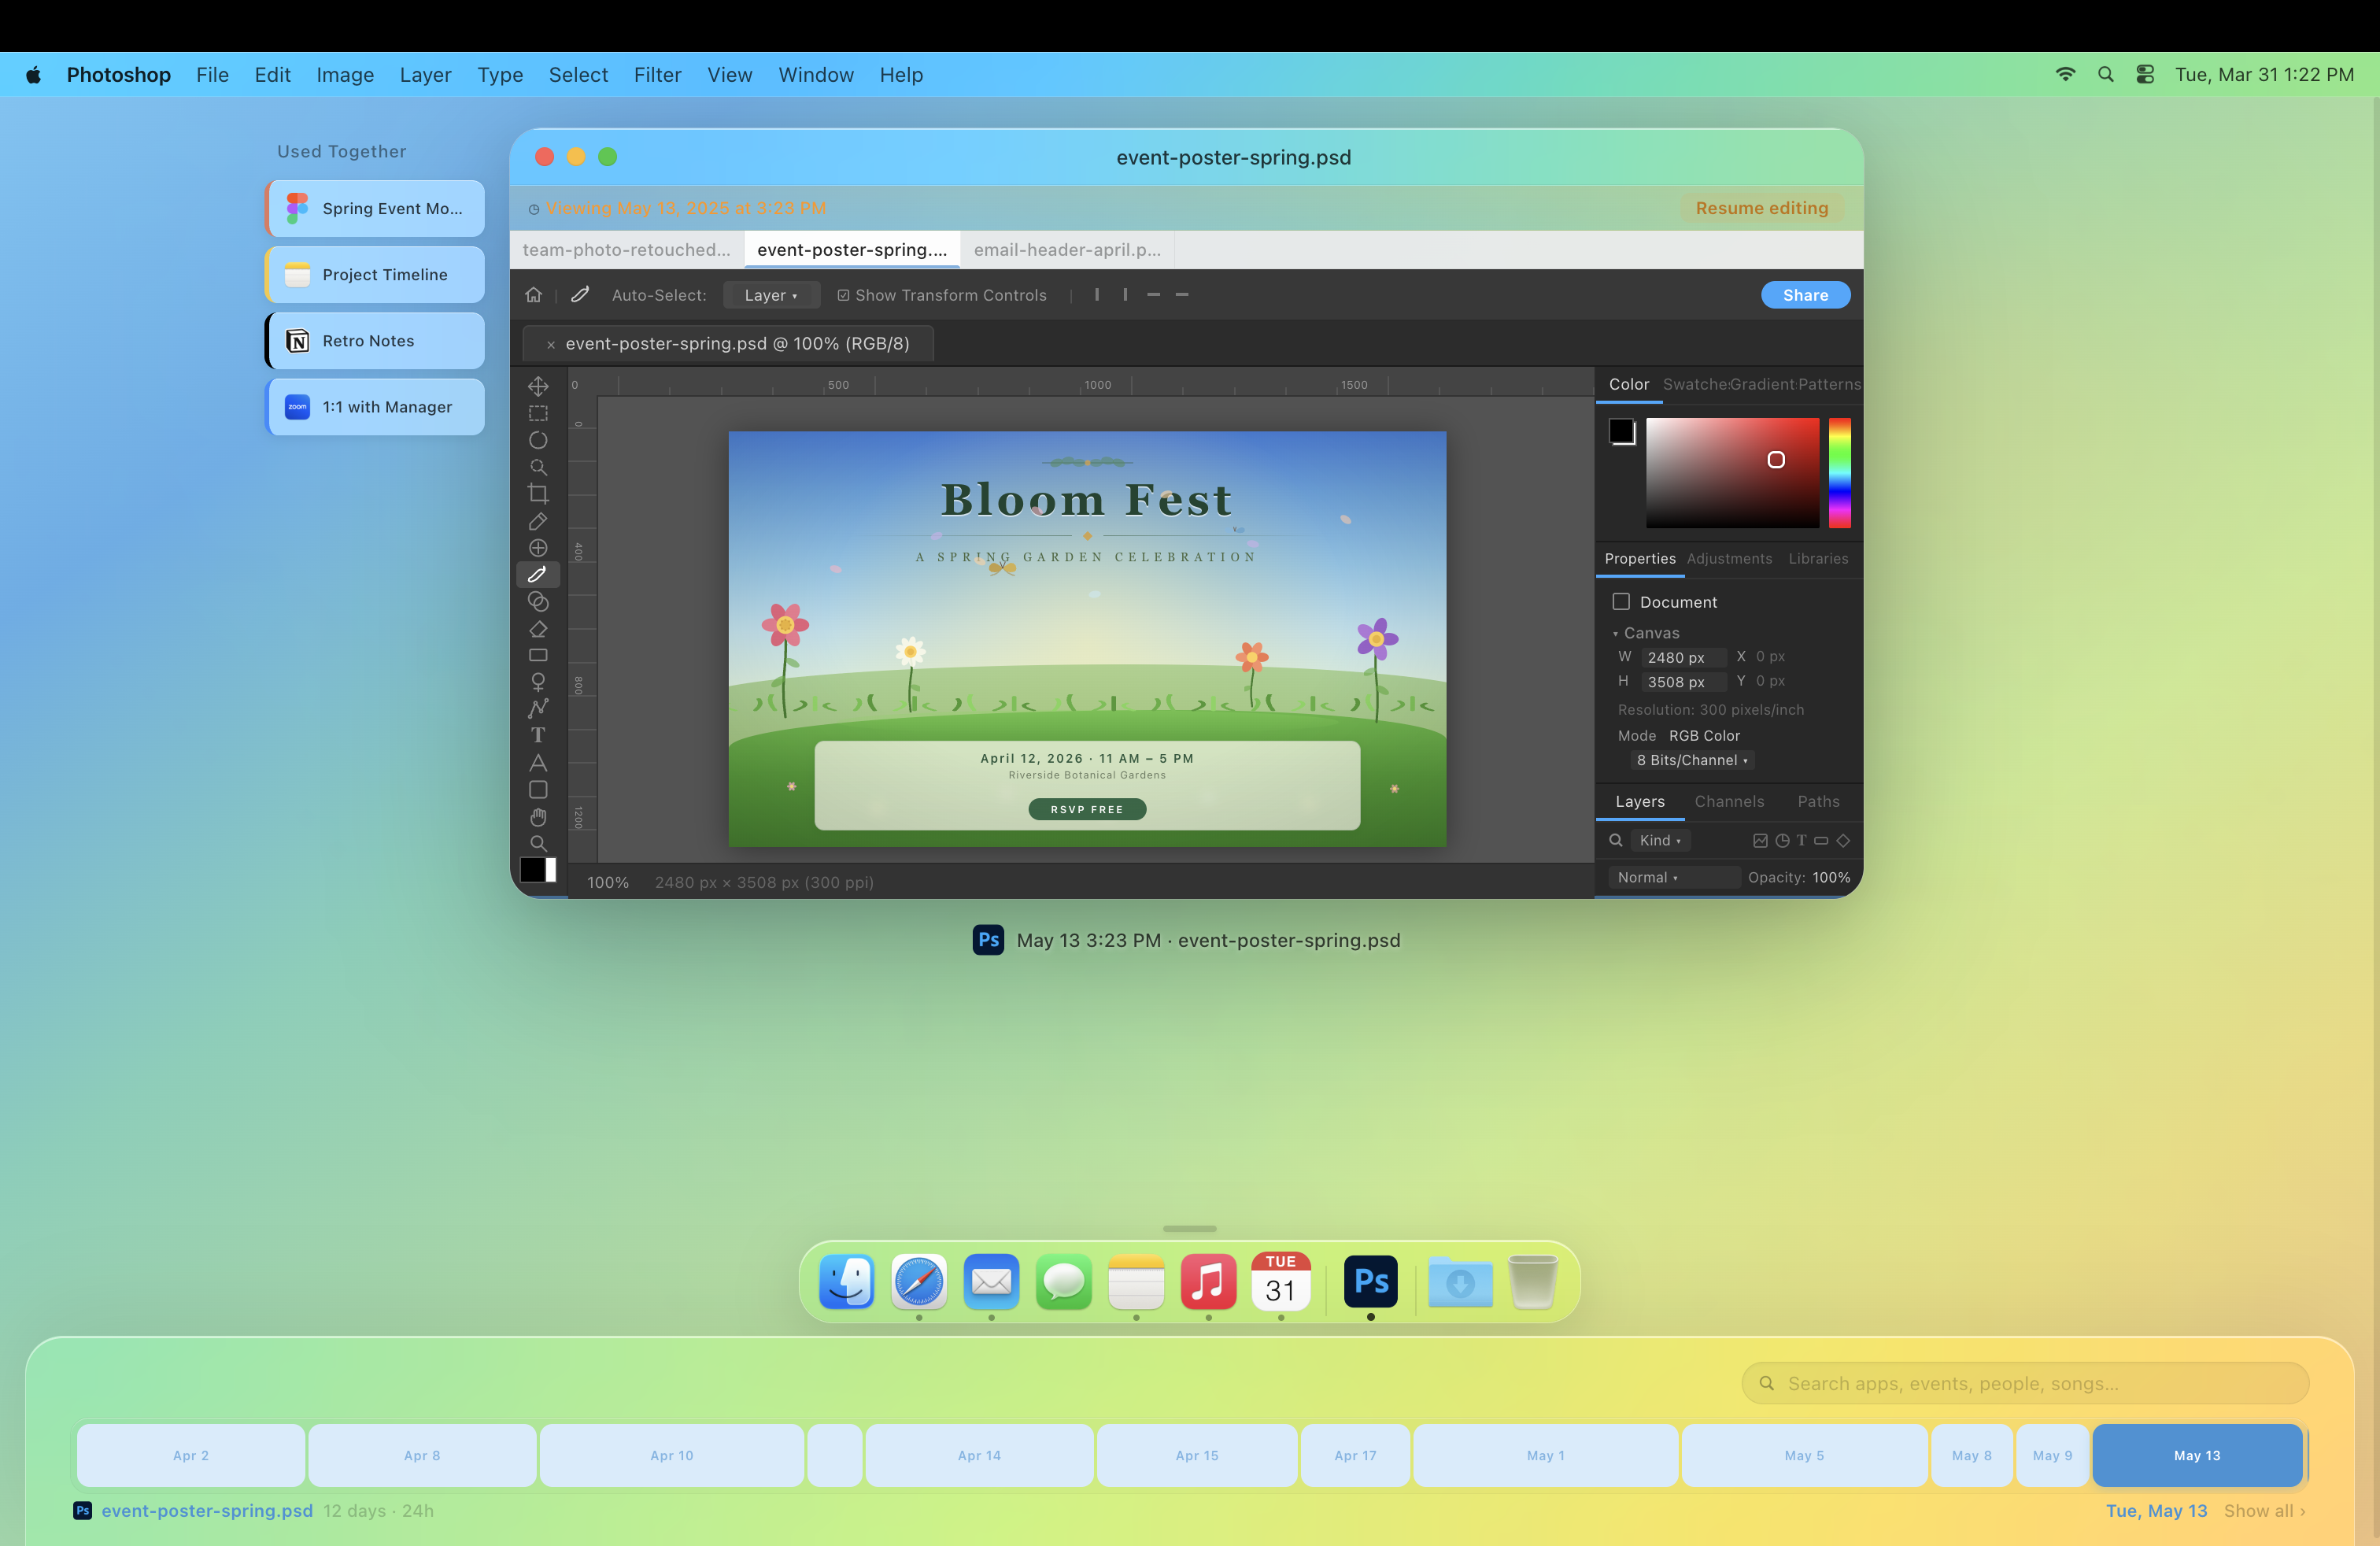The height and width of the screenshot is (1546, 2380).
Task: Open the 8 Bits/Channel dropdown
Action: pos(1692,760)
